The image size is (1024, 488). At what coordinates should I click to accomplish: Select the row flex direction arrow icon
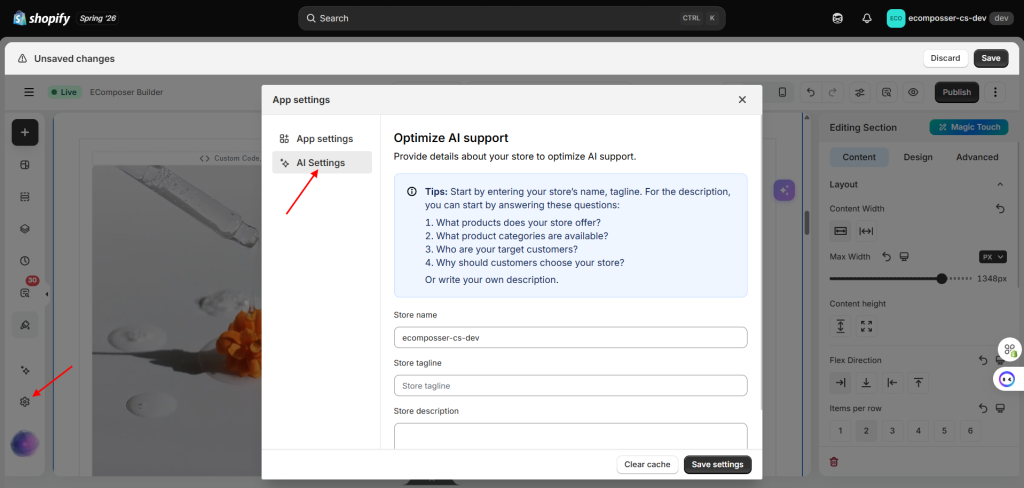840,383
